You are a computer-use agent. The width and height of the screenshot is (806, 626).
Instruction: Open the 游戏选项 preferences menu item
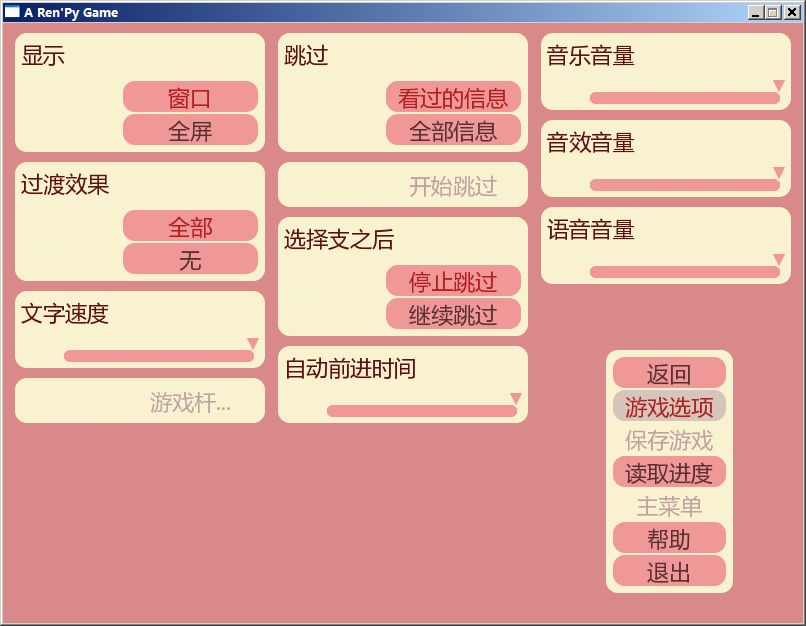click(x=669, y=406)
